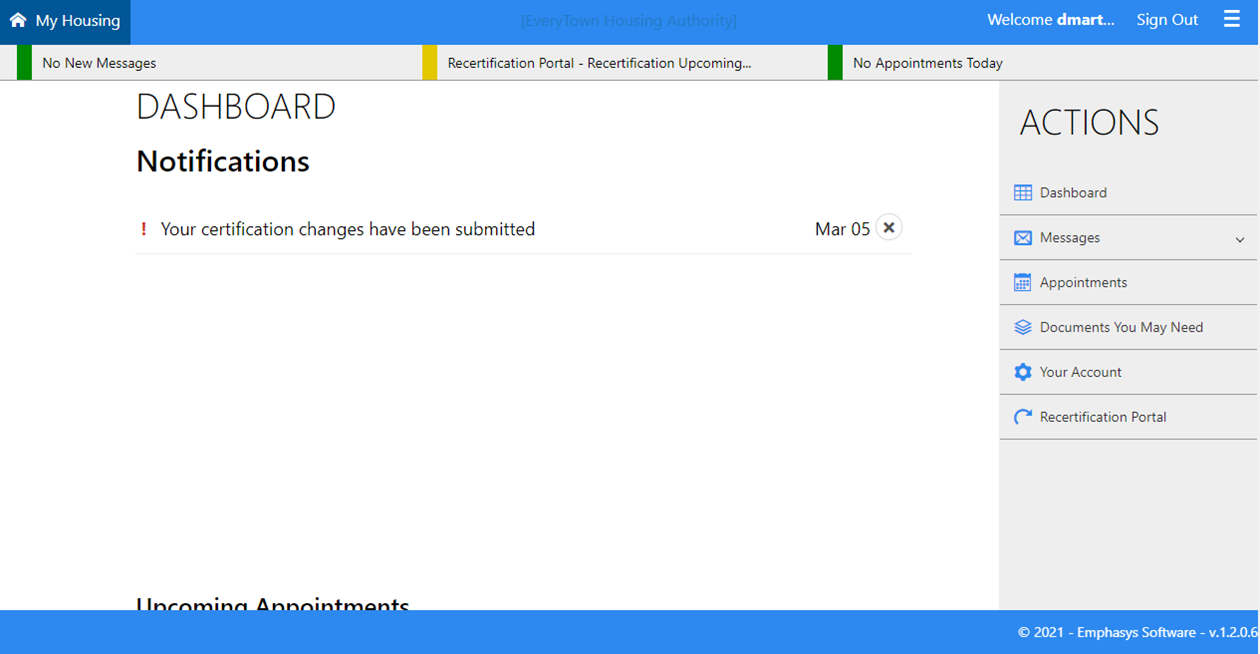Viewport: 1260px width, 654px height.
Task: Open the certification changes submitted notification
Action: tap(347, 229)
